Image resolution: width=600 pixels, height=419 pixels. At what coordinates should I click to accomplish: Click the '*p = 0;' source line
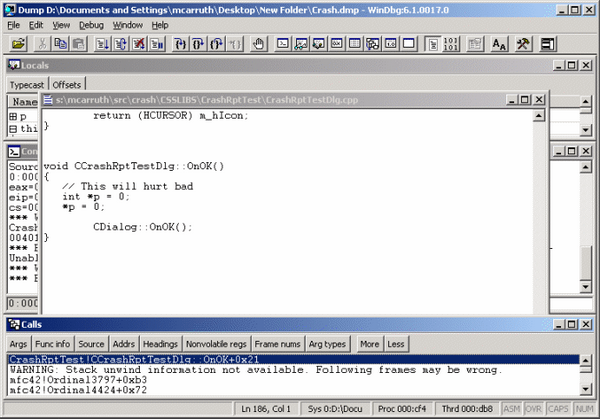(x=83, y=207)
